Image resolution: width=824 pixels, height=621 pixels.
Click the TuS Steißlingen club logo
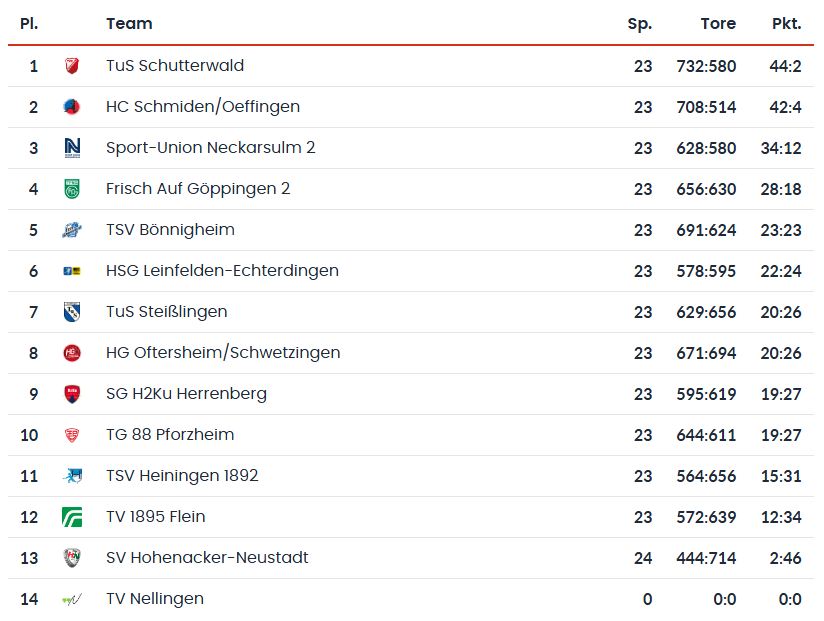coord(72,312)
